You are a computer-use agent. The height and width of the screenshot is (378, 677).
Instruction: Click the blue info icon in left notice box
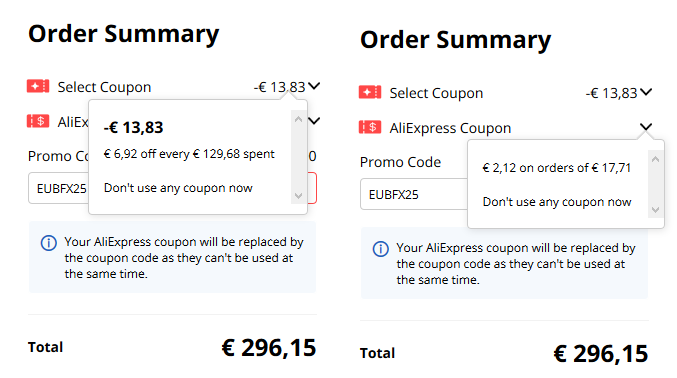pos(48,243)
